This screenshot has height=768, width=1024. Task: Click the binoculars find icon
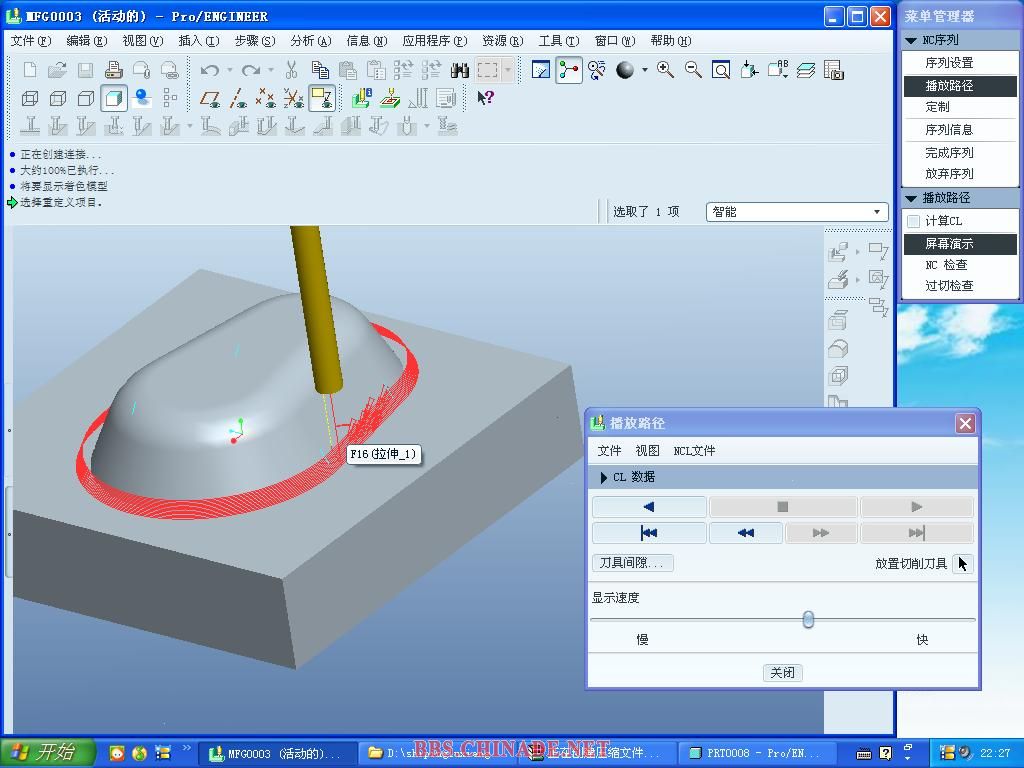[x=460, y=70]
